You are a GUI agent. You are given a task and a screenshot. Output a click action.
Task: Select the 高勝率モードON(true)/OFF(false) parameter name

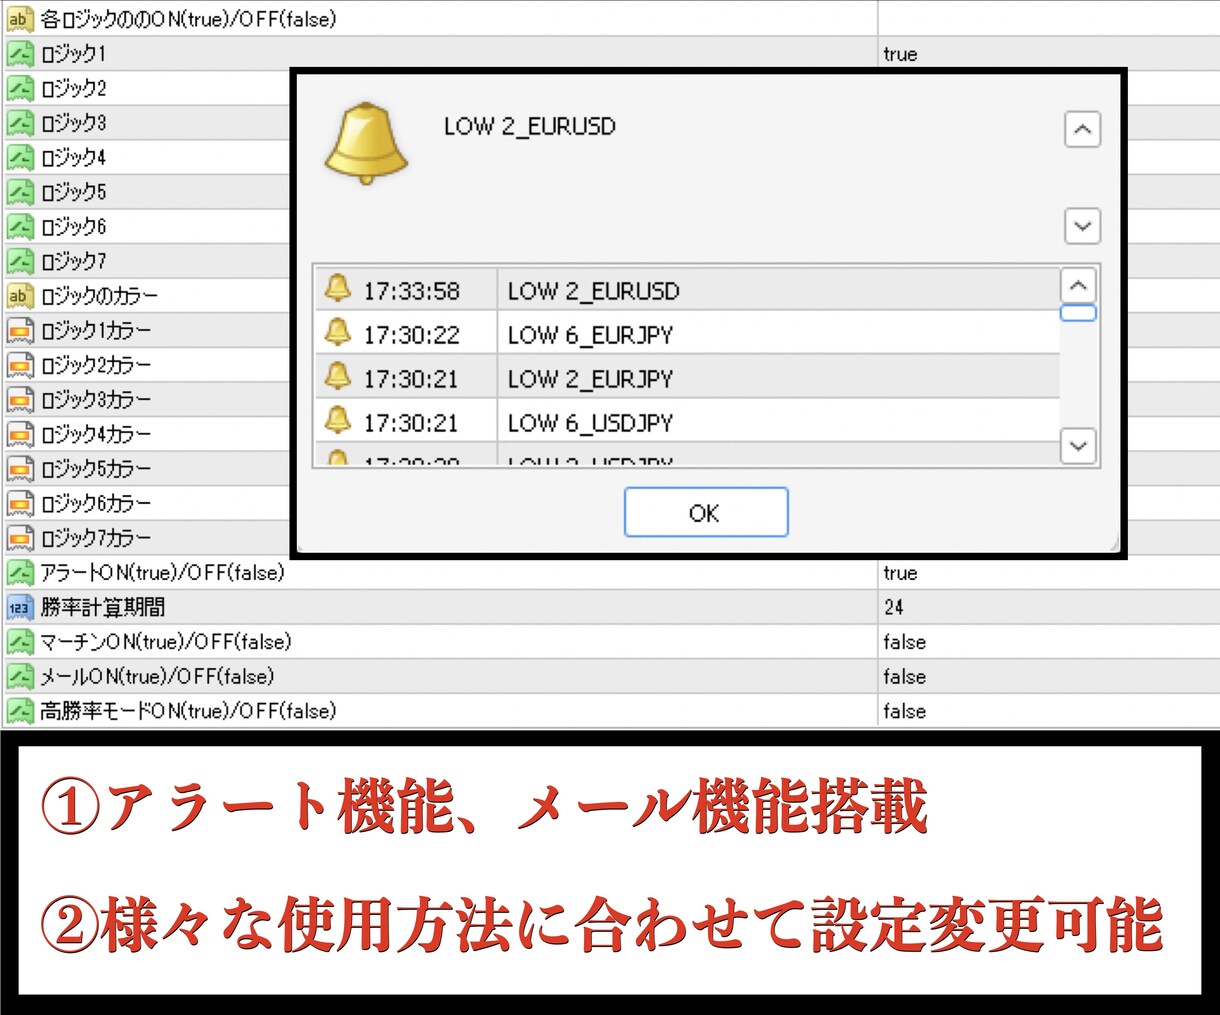(188, 711)
